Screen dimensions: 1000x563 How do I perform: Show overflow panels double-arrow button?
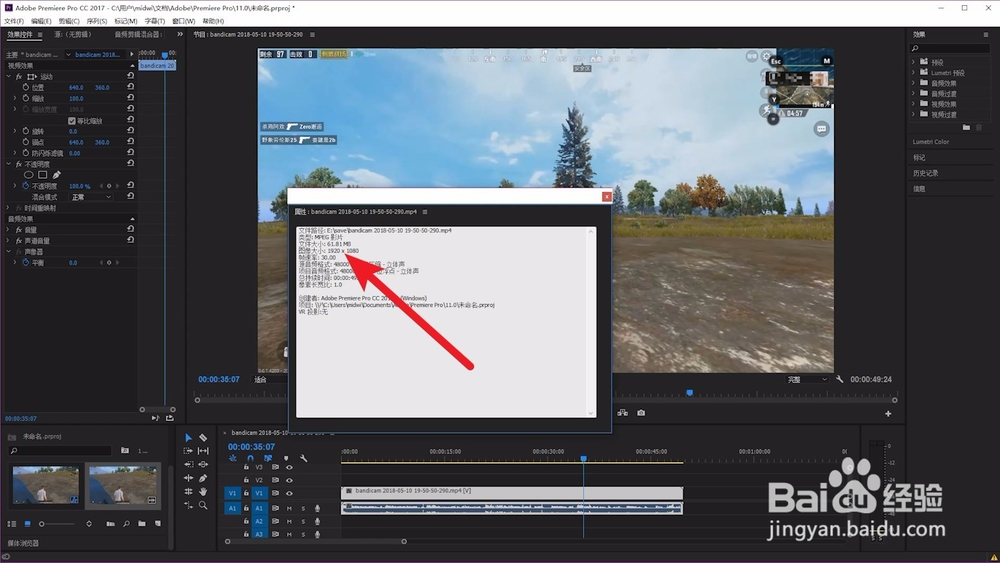[x=180, y=34]
